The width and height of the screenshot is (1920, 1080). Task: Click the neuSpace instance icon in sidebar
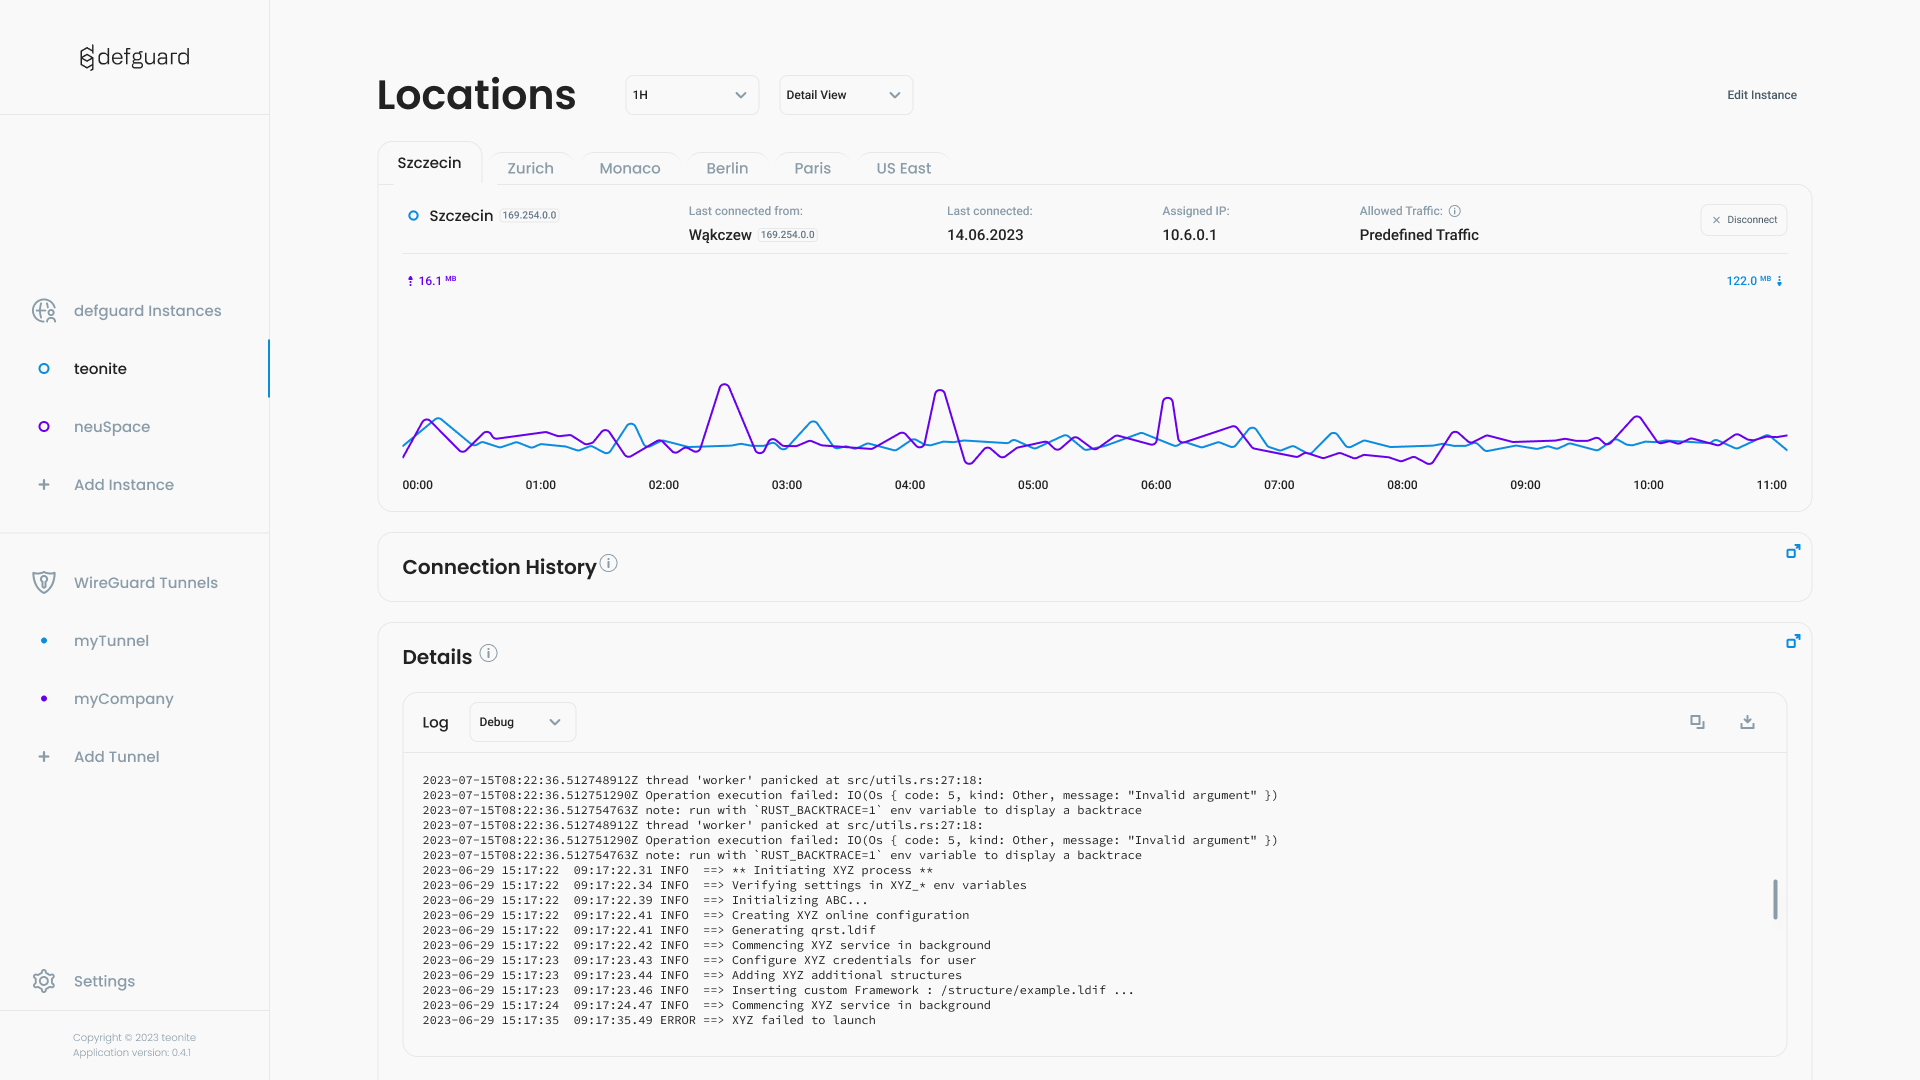[45, 426]
